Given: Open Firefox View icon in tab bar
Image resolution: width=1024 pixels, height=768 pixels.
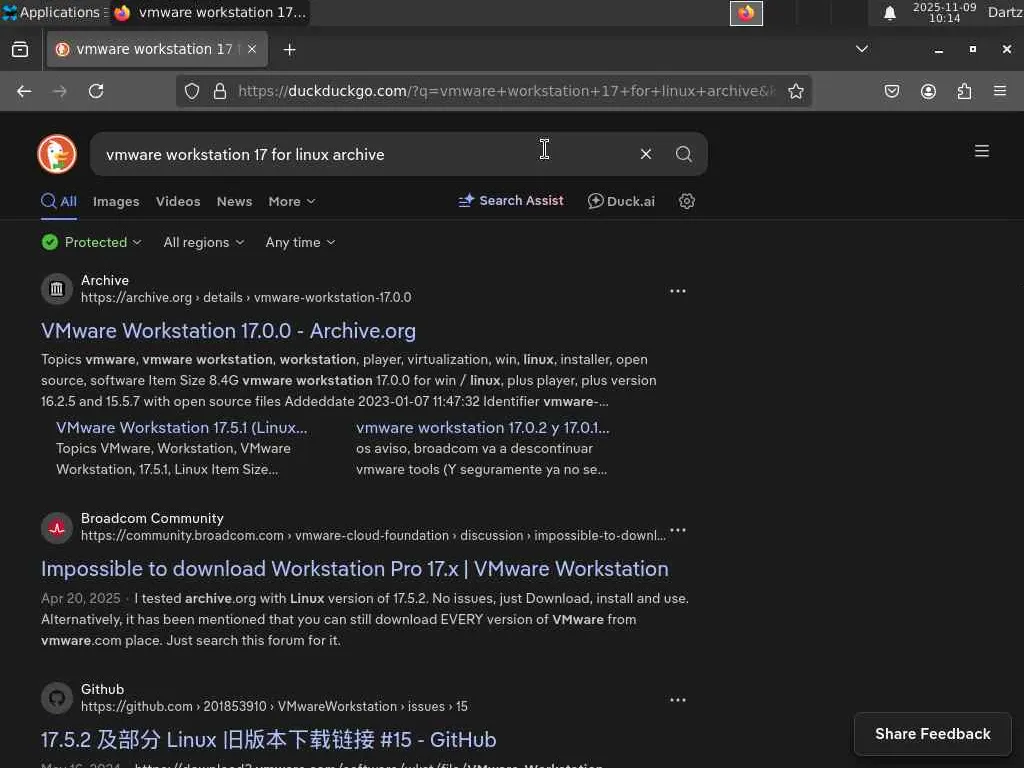Looking at the screenshot, I should [20, 50].
